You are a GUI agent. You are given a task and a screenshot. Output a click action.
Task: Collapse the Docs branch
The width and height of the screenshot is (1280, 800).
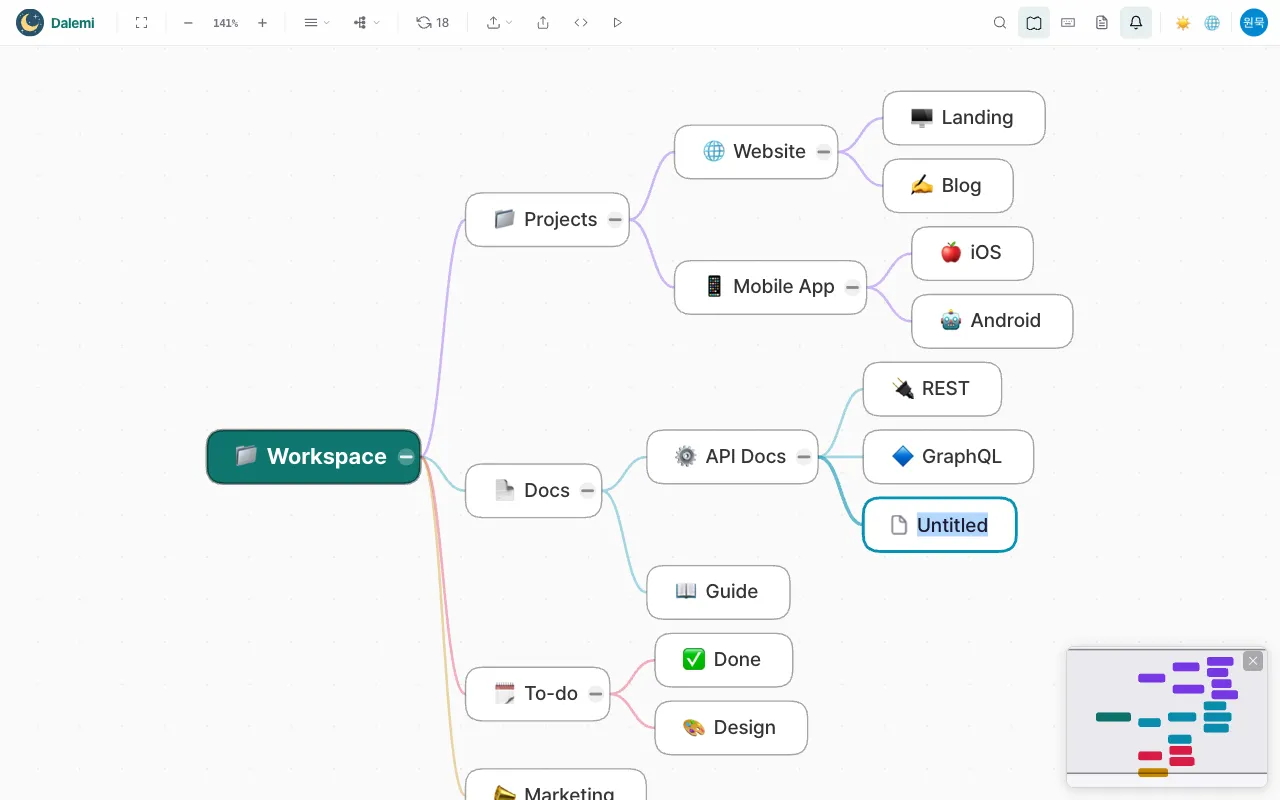[x=587, y=491]
